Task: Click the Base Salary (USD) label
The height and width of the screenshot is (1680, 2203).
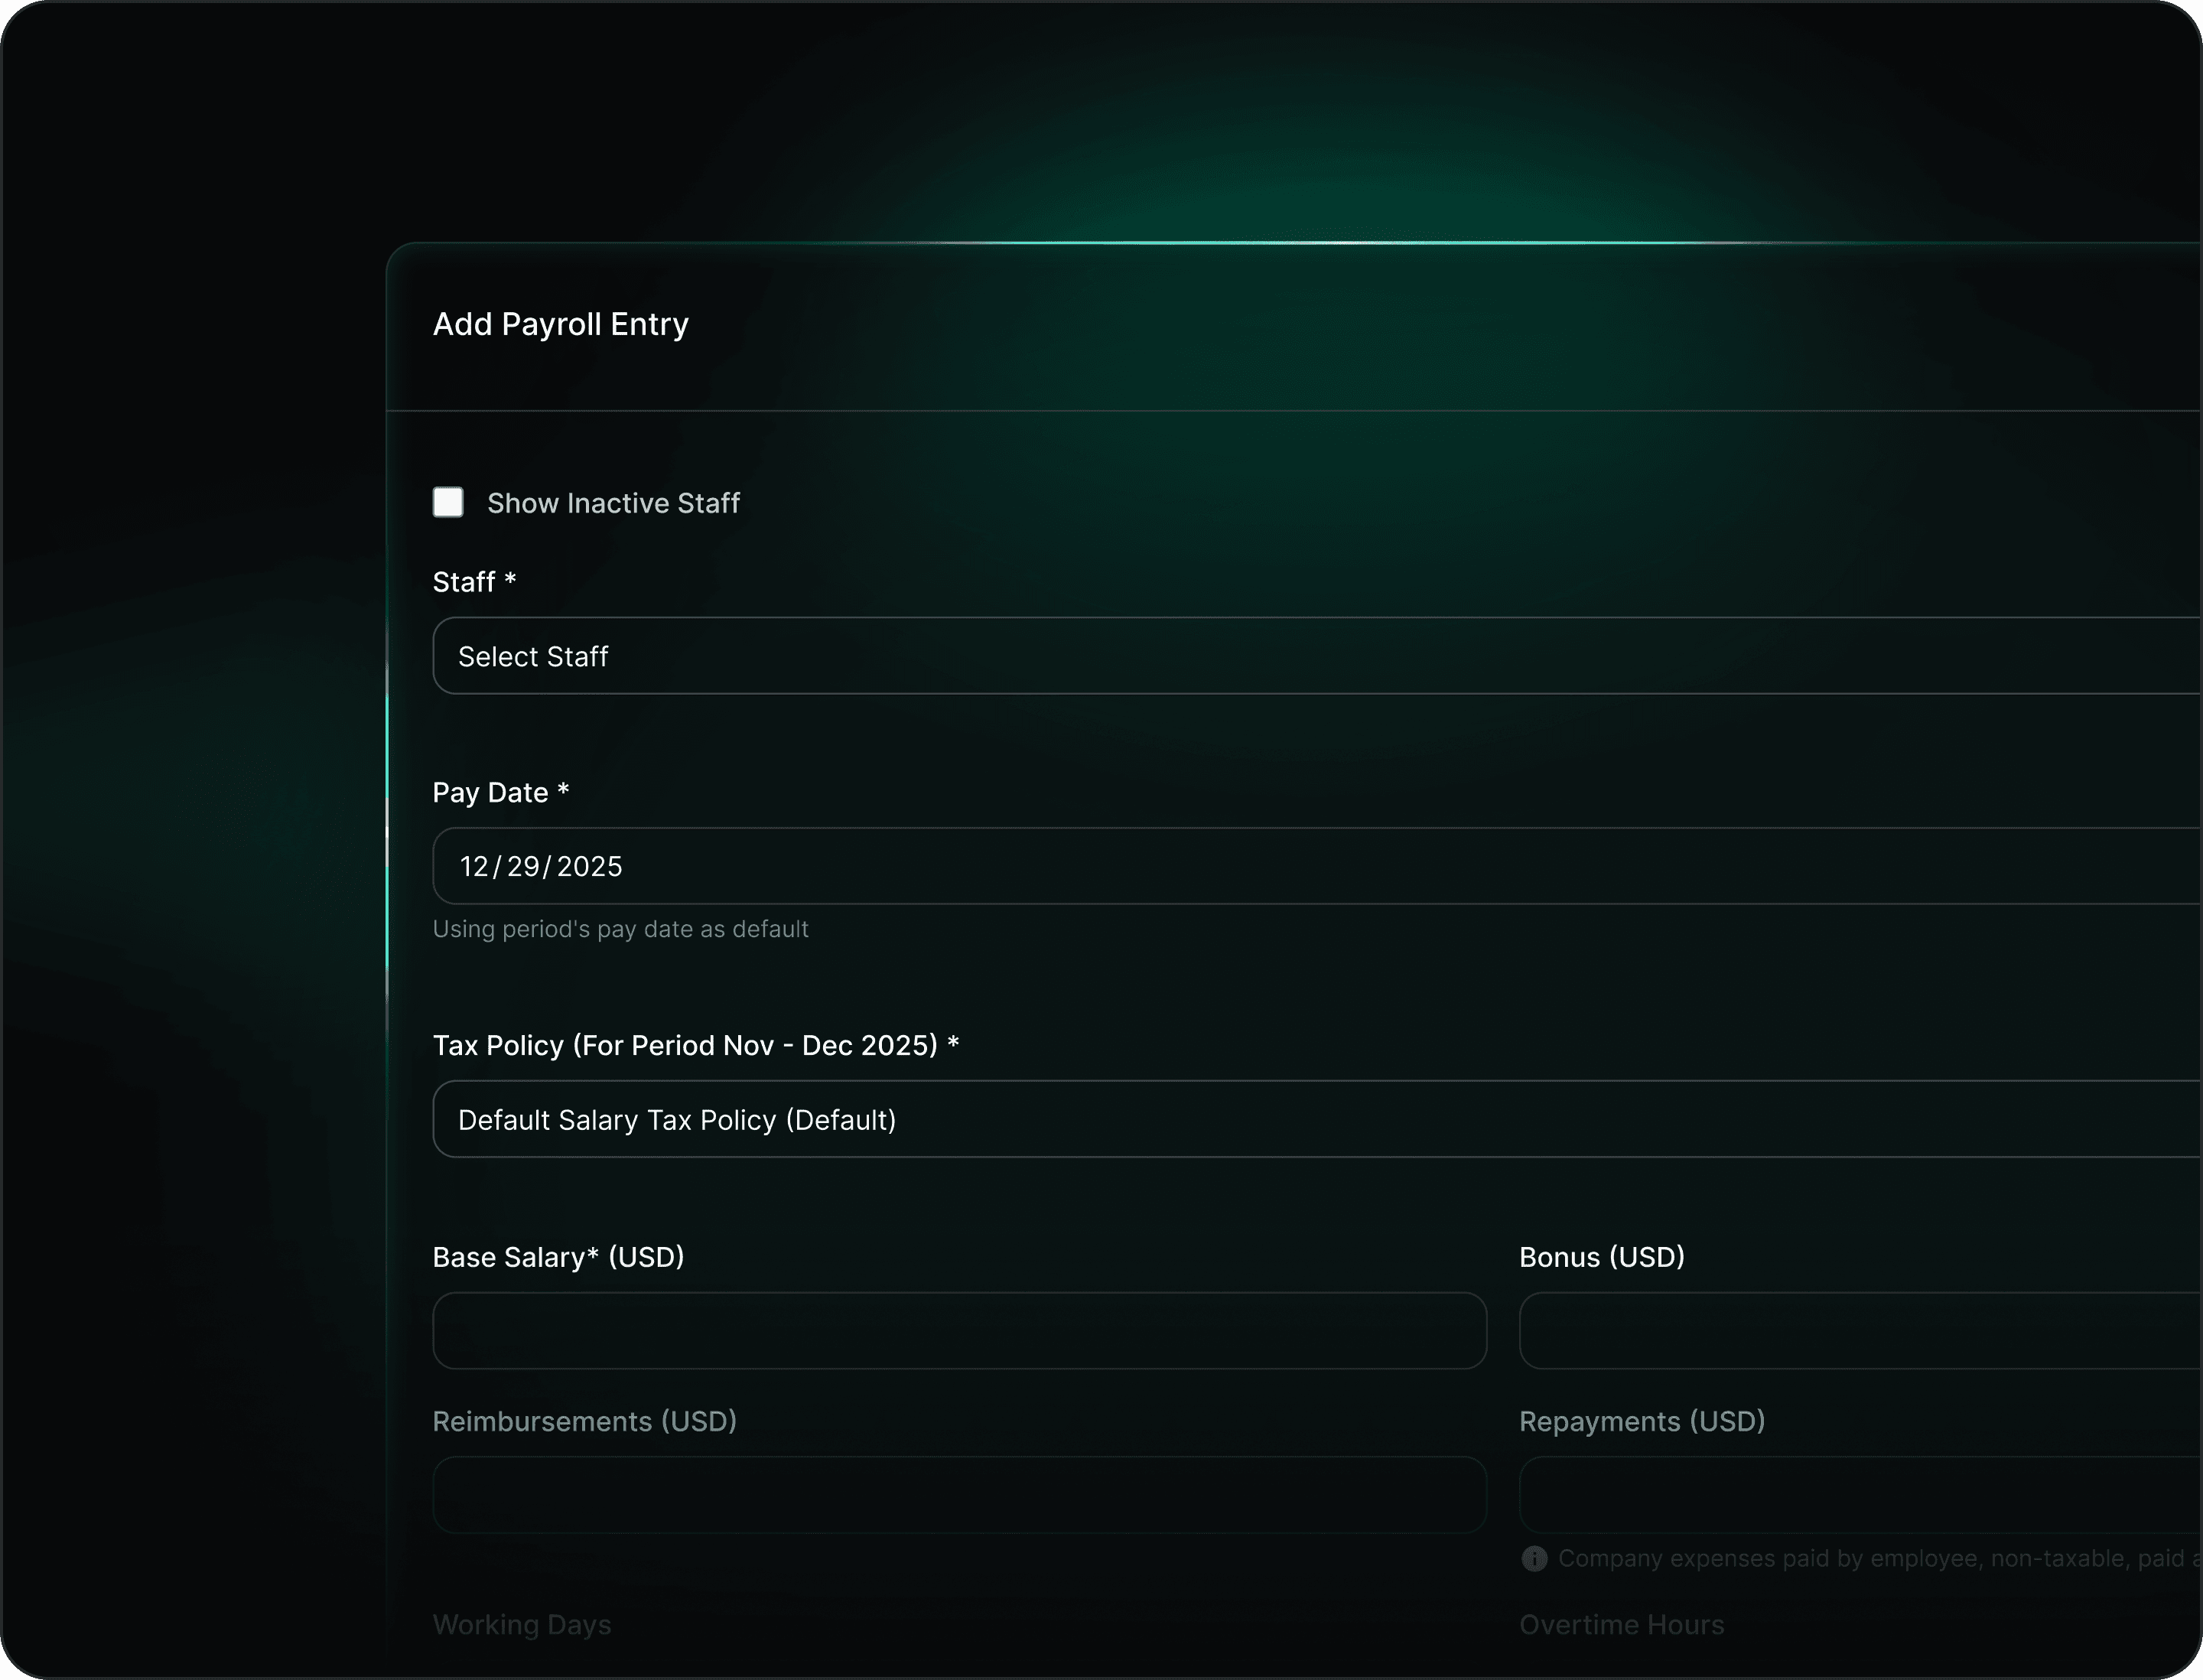Action: pos(558,1257)
